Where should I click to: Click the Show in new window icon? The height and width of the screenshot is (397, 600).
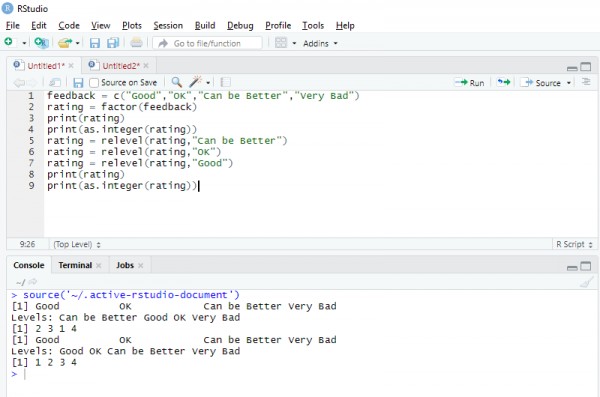tap(55, 82)
